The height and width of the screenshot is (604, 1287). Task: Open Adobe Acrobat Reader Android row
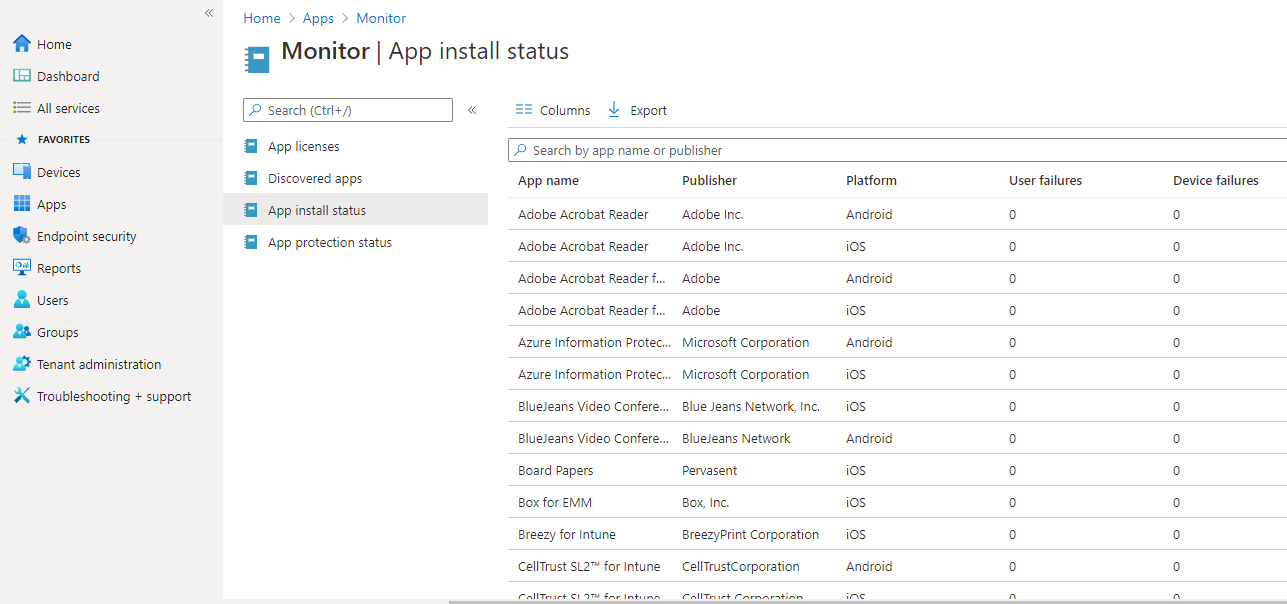897,214
